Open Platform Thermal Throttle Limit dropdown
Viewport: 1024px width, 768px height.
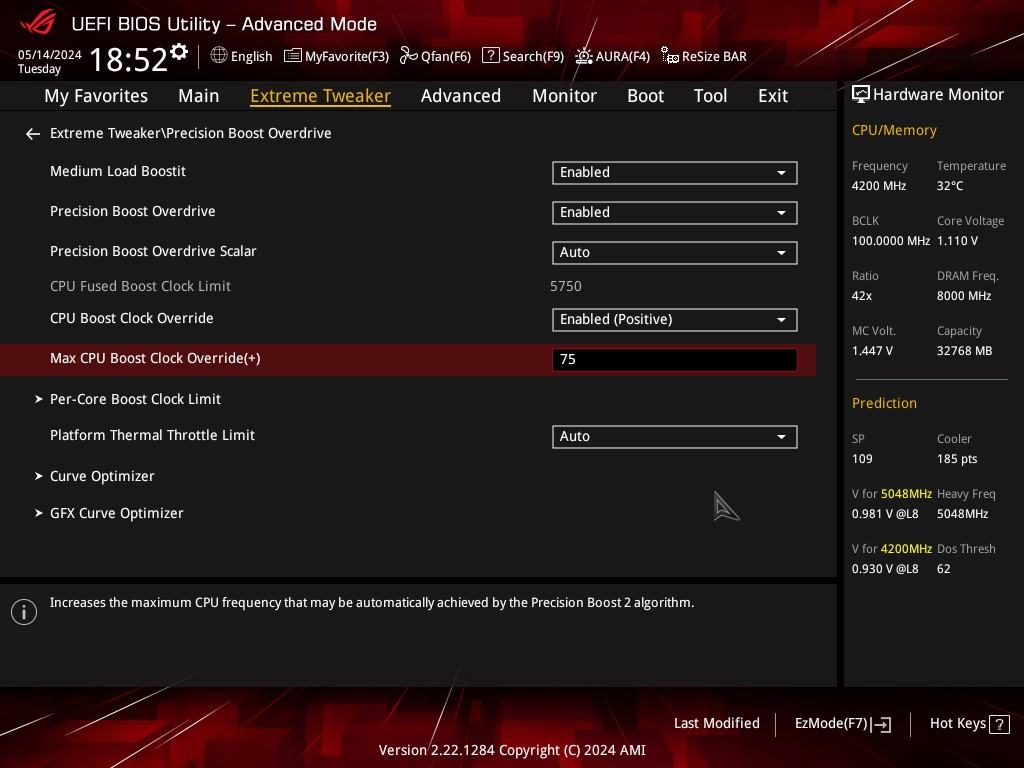pos(675,436)
